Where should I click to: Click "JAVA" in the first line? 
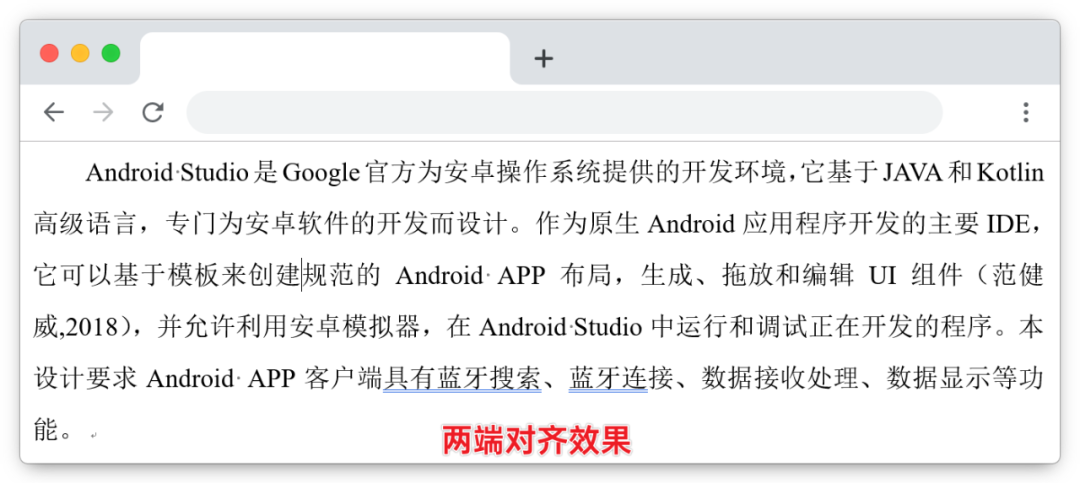[x=912, y=172]
